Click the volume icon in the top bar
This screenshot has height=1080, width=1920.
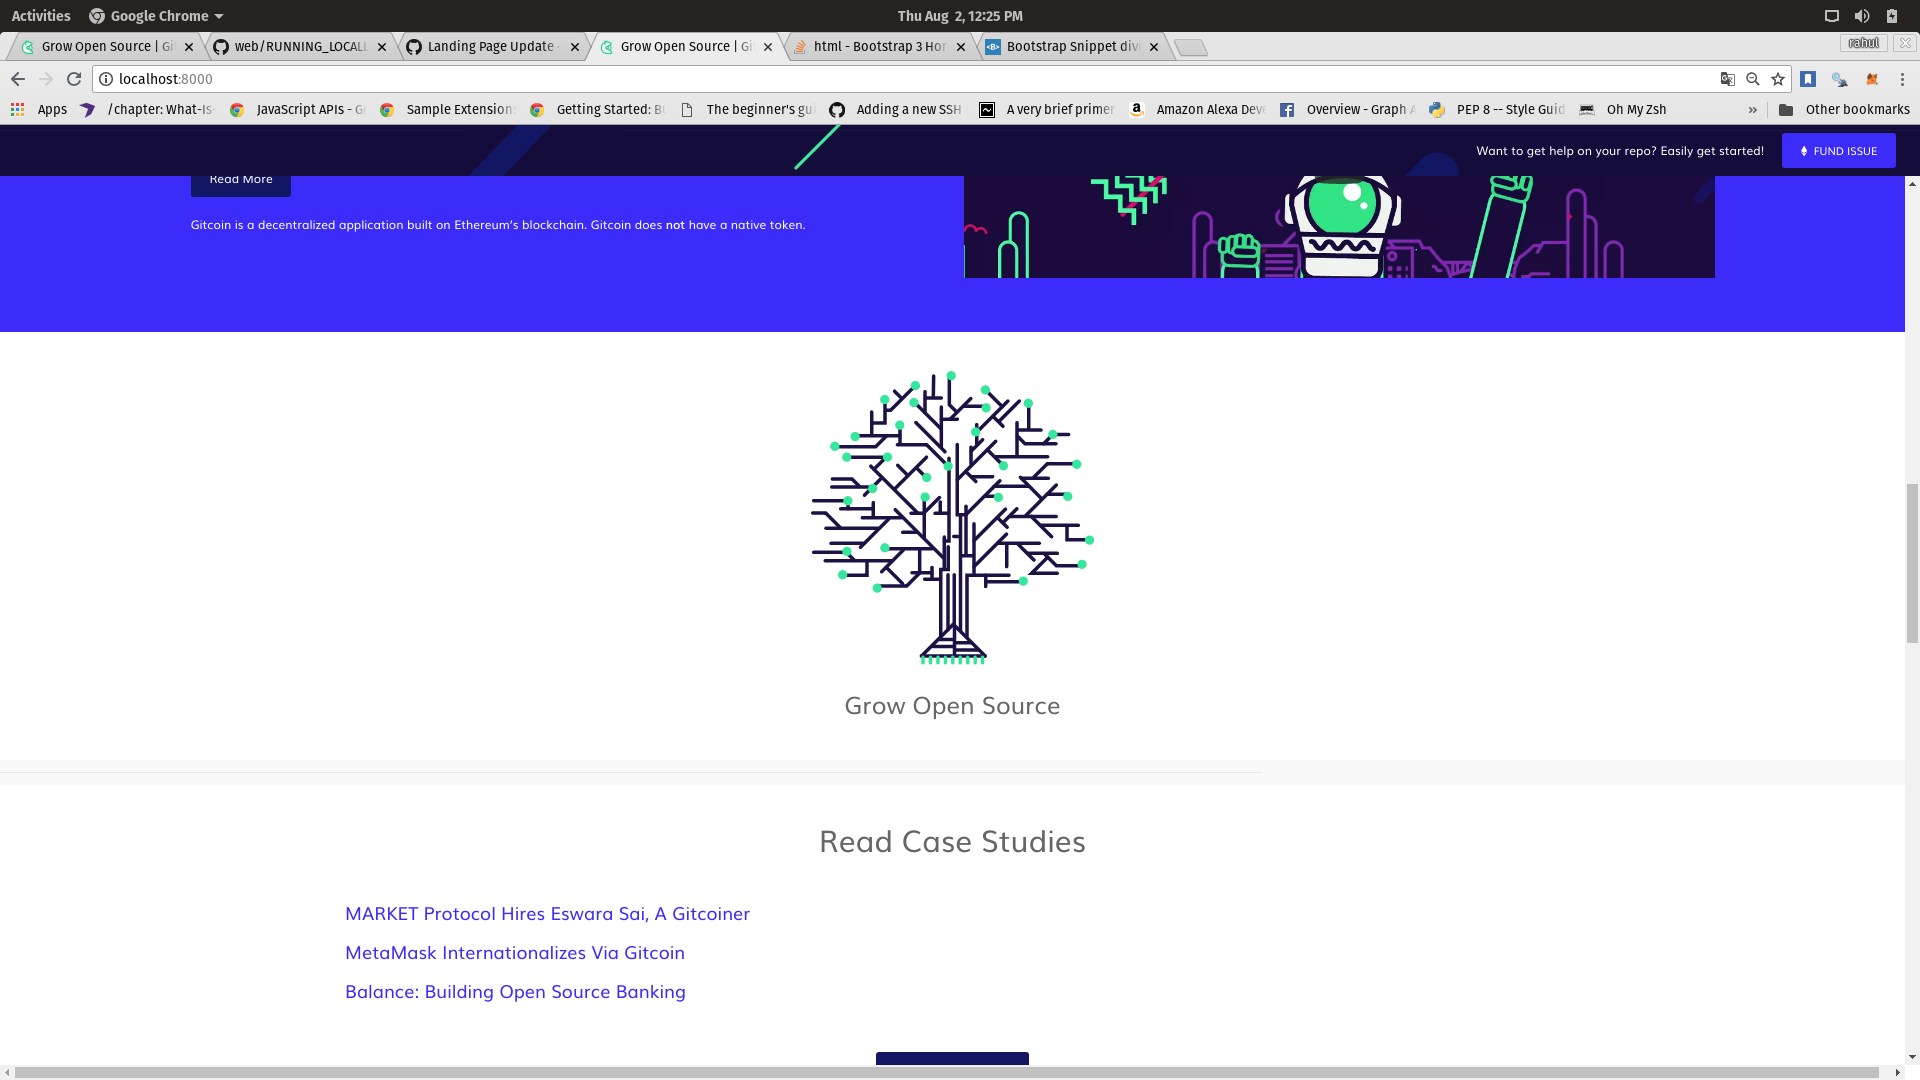pos(1862,15)
